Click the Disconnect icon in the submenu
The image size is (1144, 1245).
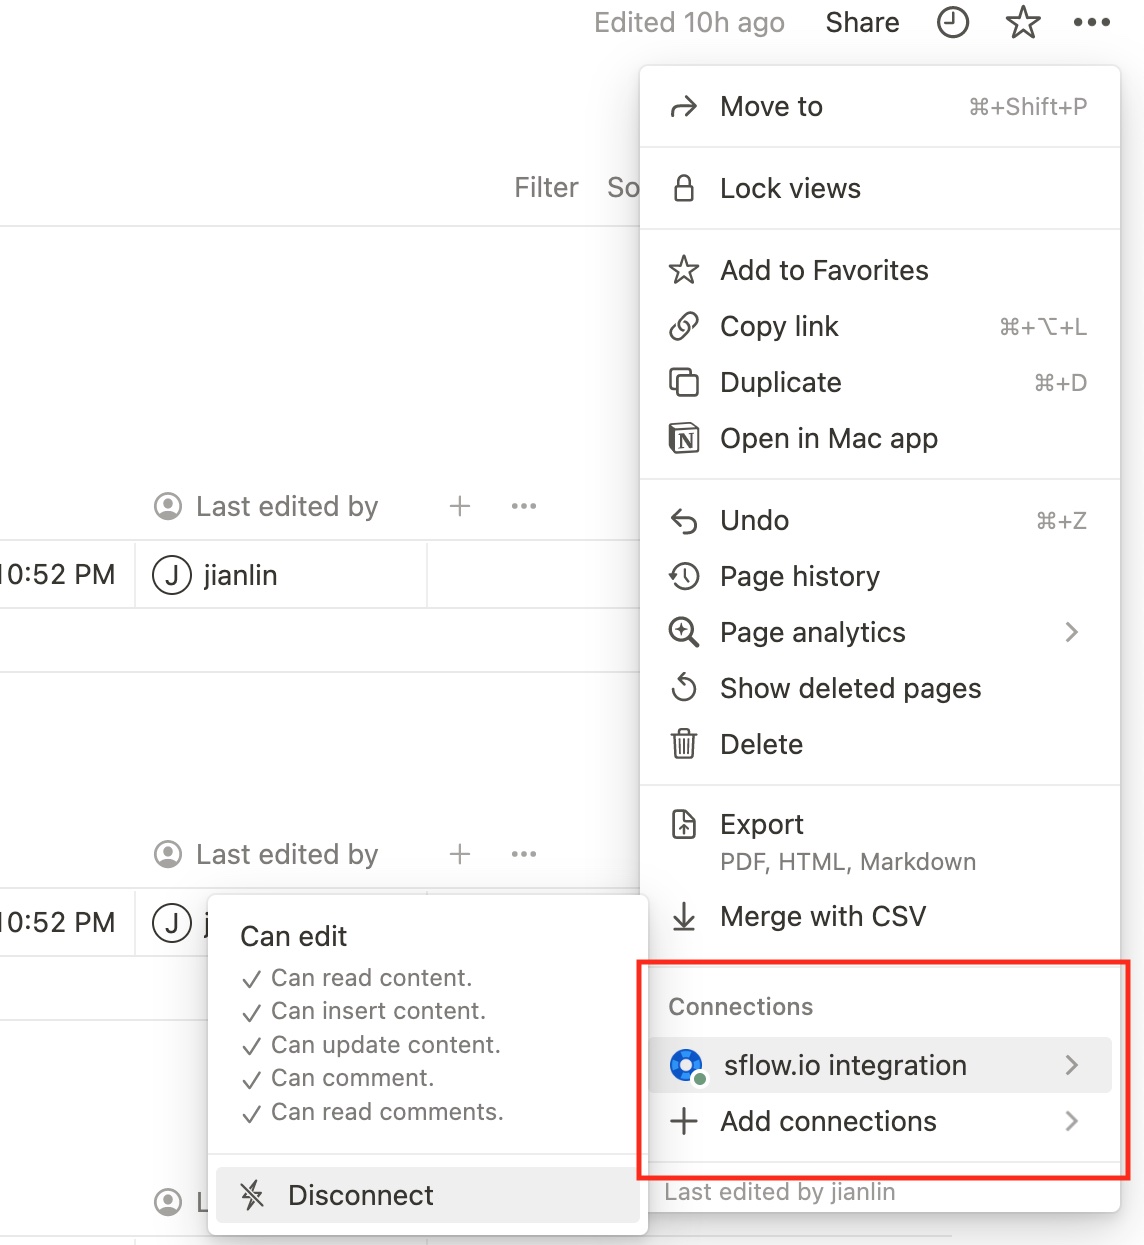coord(252,1195)
